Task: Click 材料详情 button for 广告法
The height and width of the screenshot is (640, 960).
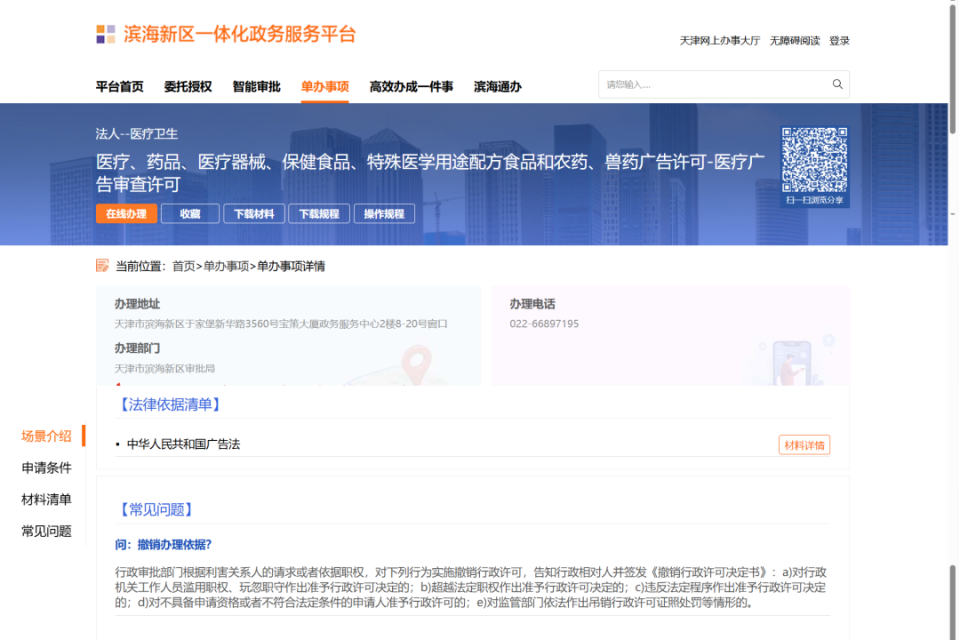Action: click(x=804, y=445)
